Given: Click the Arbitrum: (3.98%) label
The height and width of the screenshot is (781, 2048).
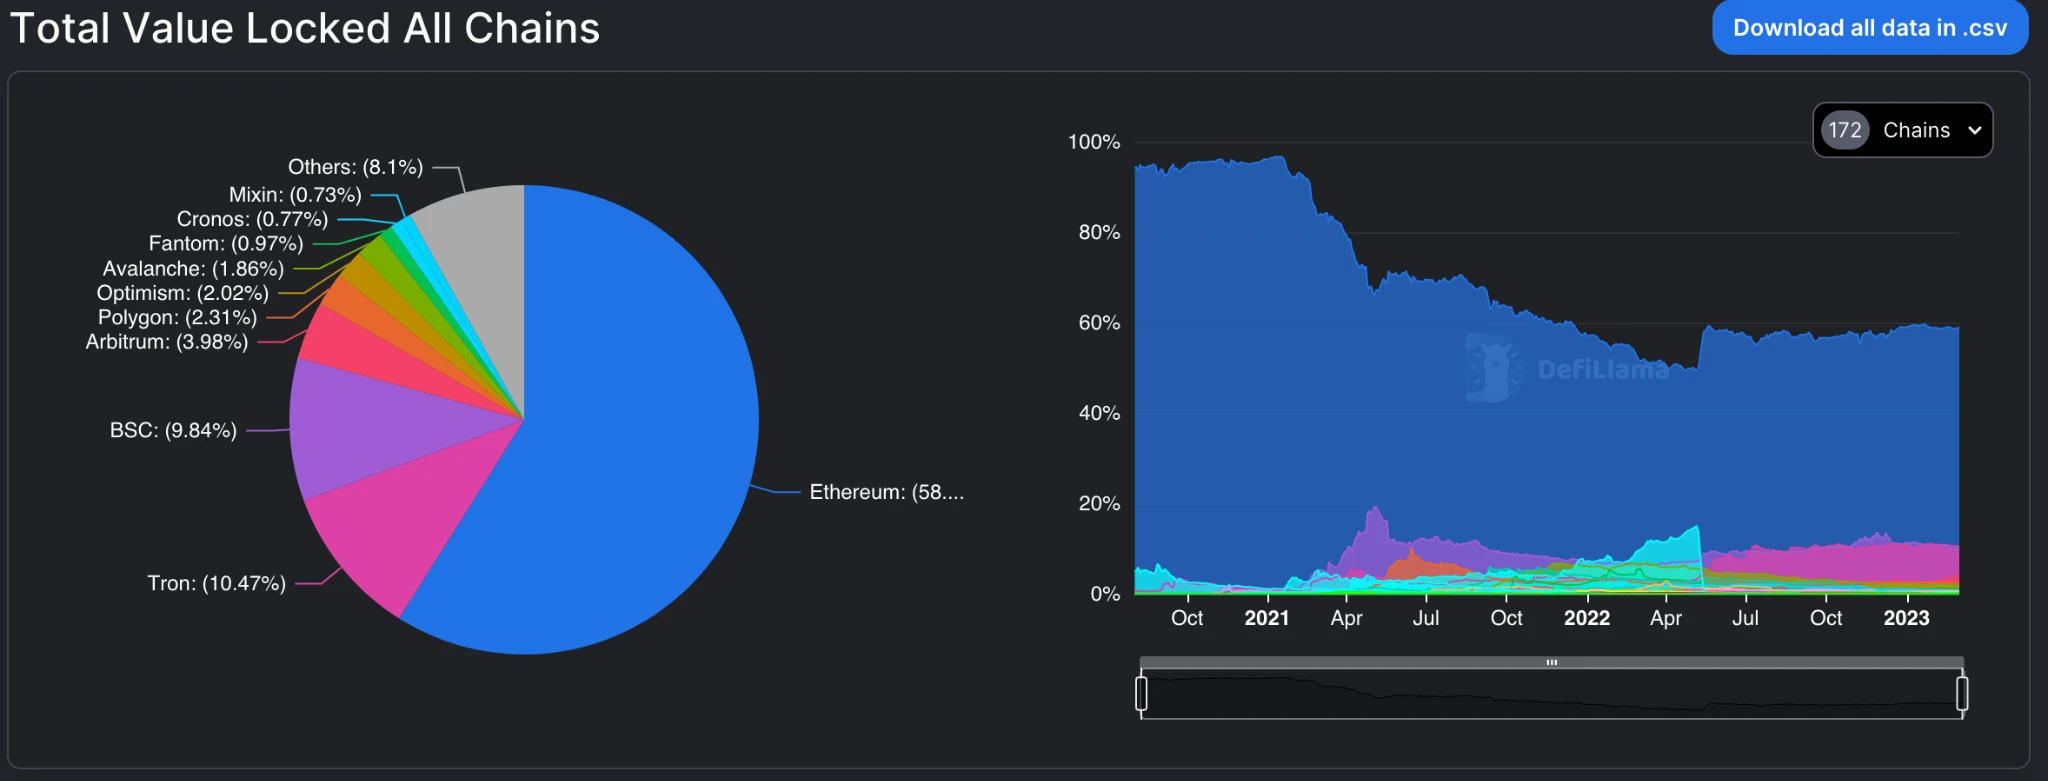Looking at the screenshot, I should 166,342.
